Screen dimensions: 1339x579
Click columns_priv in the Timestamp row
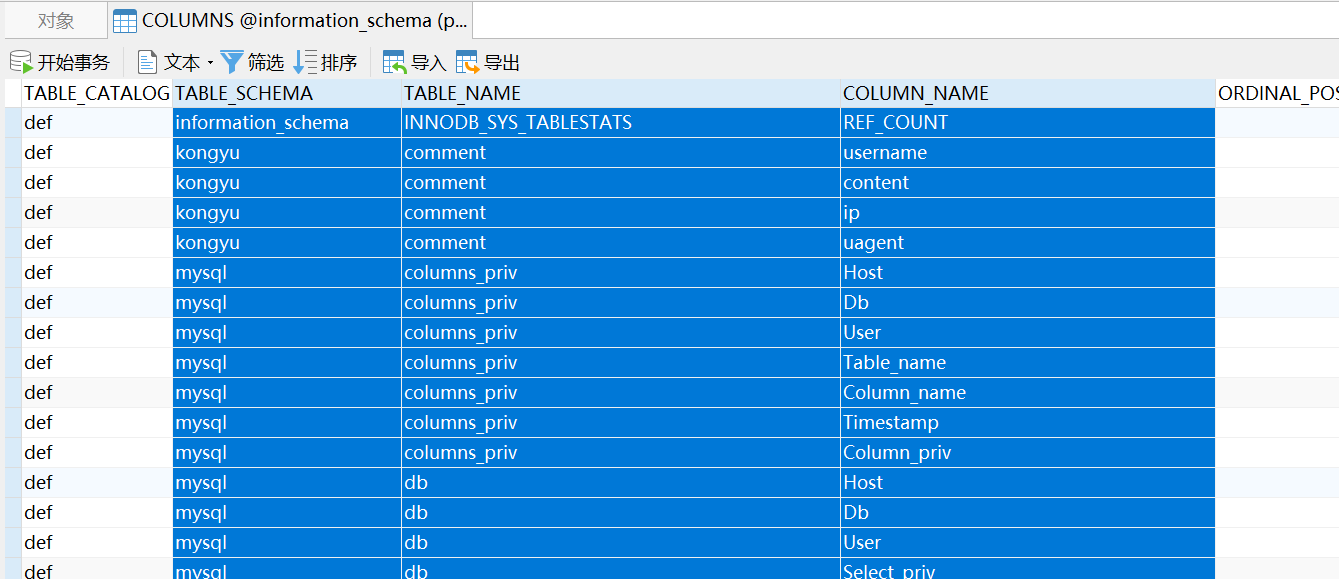tap(621, 423)
